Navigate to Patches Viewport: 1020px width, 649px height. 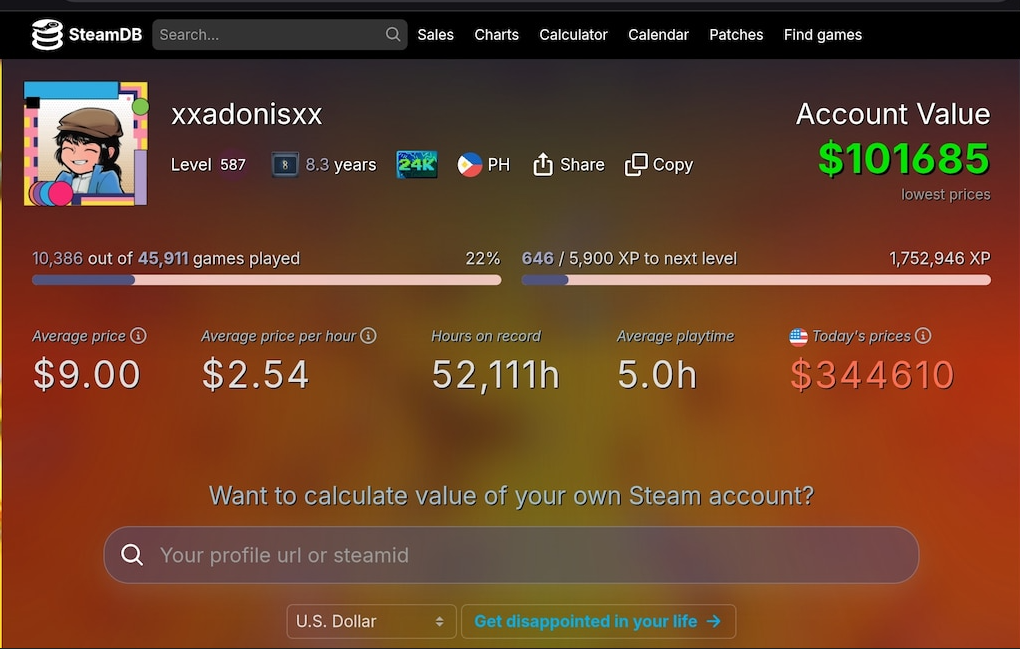736,34
